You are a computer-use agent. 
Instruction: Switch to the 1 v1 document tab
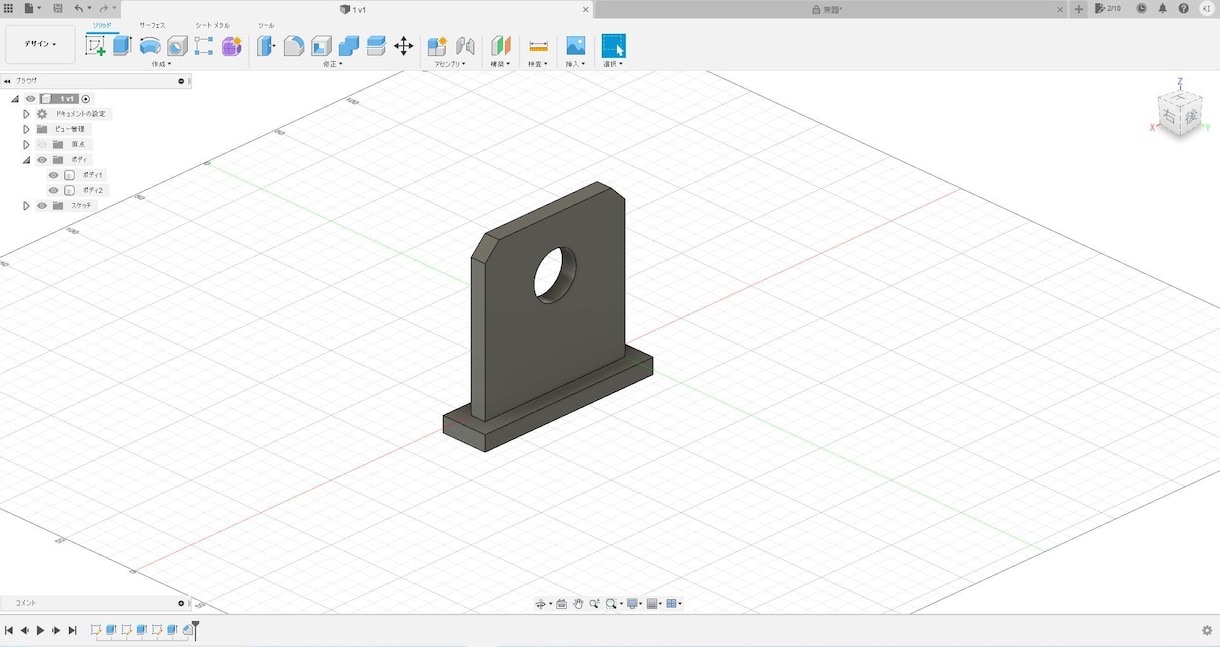(x=358, y=9)
